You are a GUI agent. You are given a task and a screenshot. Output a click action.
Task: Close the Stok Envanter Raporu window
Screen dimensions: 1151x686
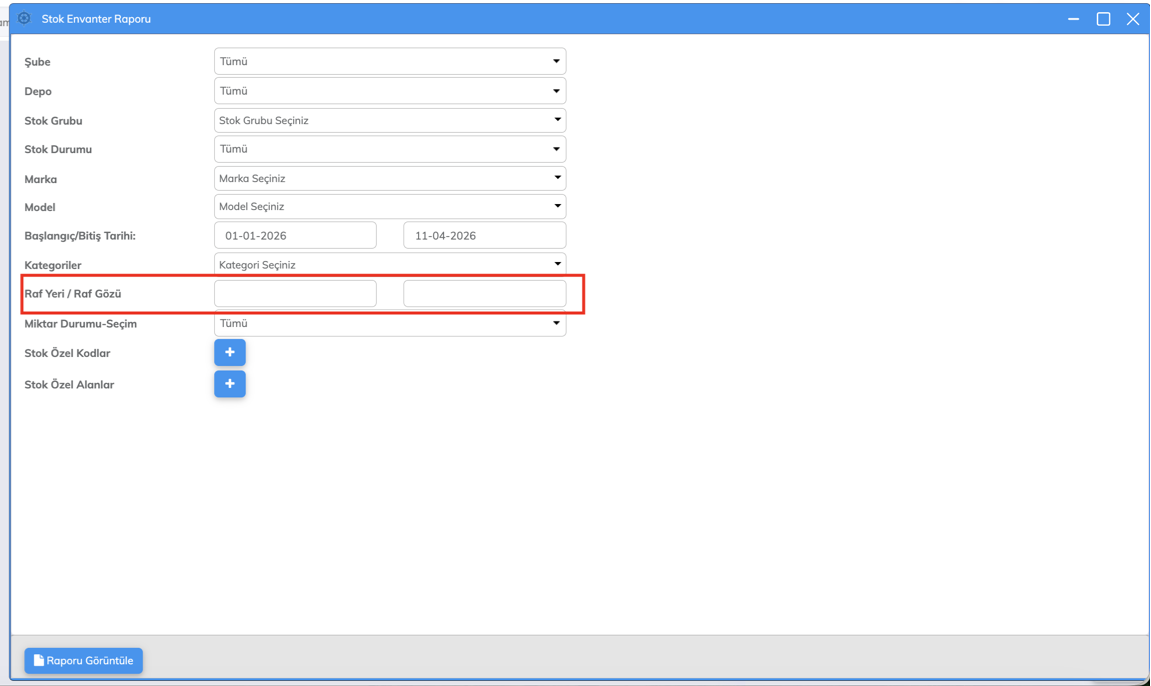pos(1133,19)
